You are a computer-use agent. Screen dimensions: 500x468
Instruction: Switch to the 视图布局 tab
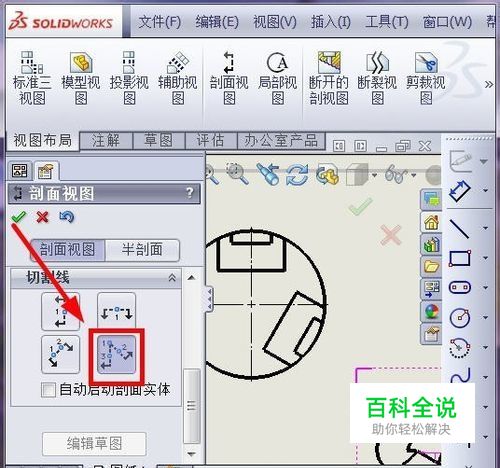[42, 140]
